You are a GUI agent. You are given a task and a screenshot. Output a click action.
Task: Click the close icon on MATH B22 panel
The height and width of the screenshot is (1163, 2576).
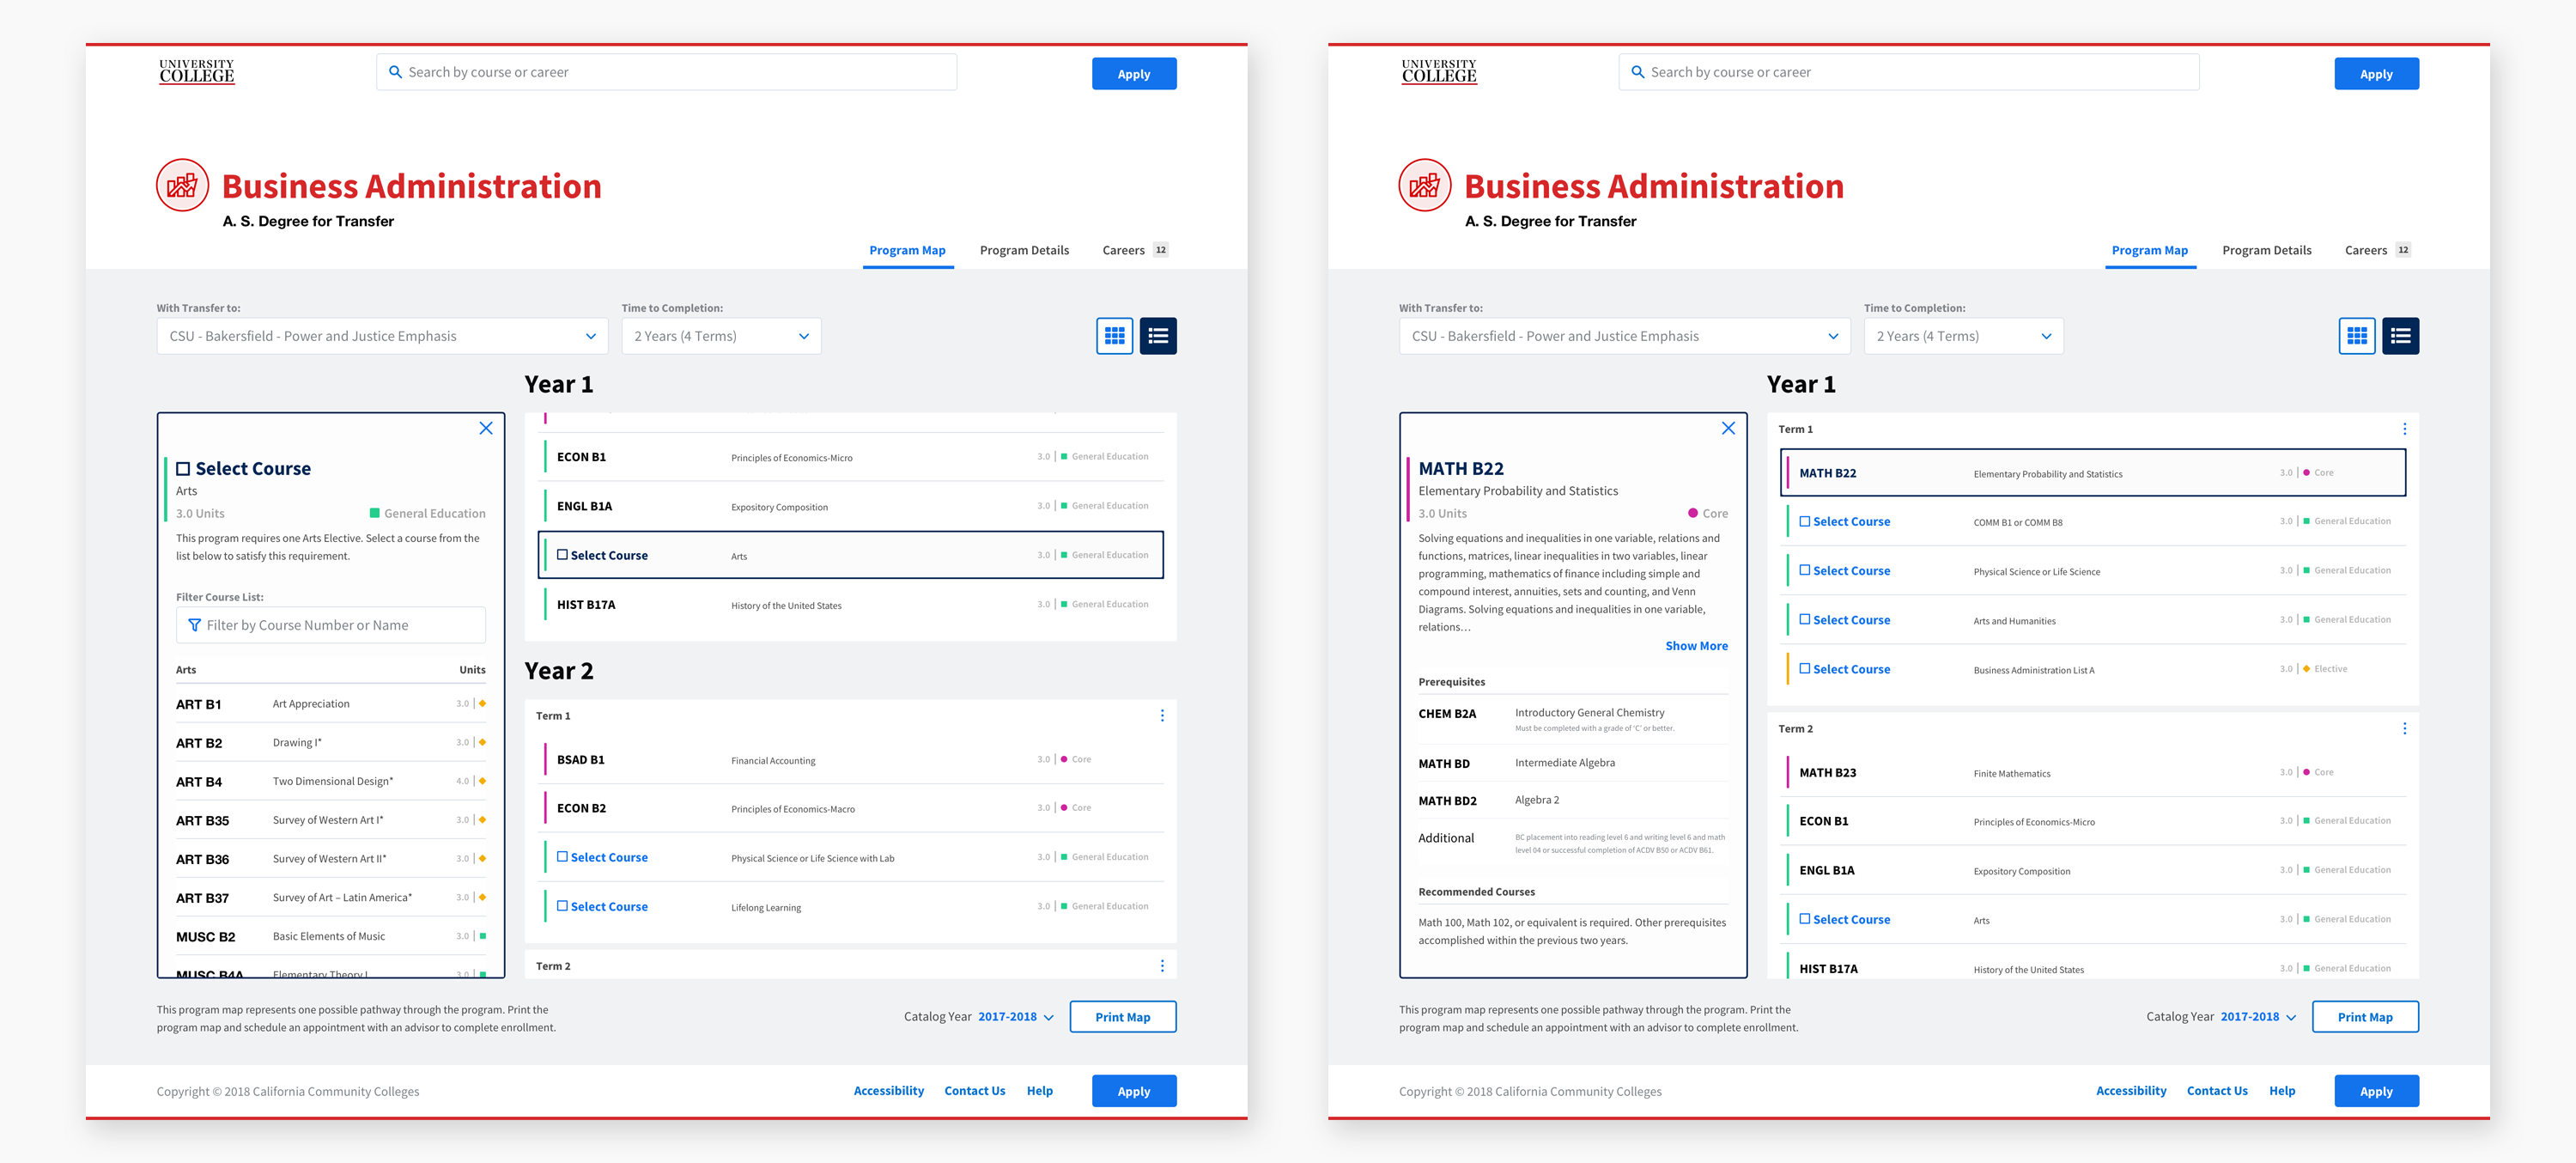tap(1727, 430)
